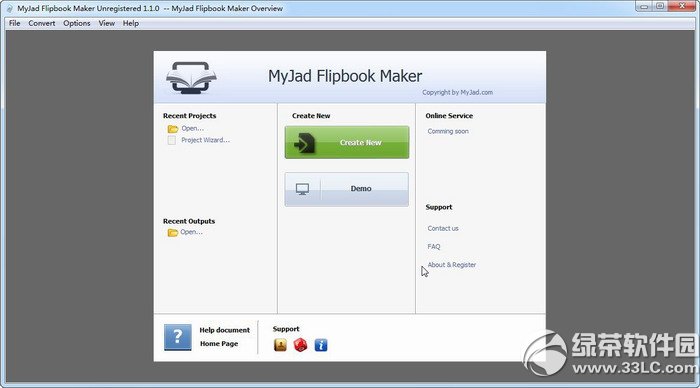Viewport: 700px width, 388px height.
Task: Open the FAQ link
Action: [433, 246]
